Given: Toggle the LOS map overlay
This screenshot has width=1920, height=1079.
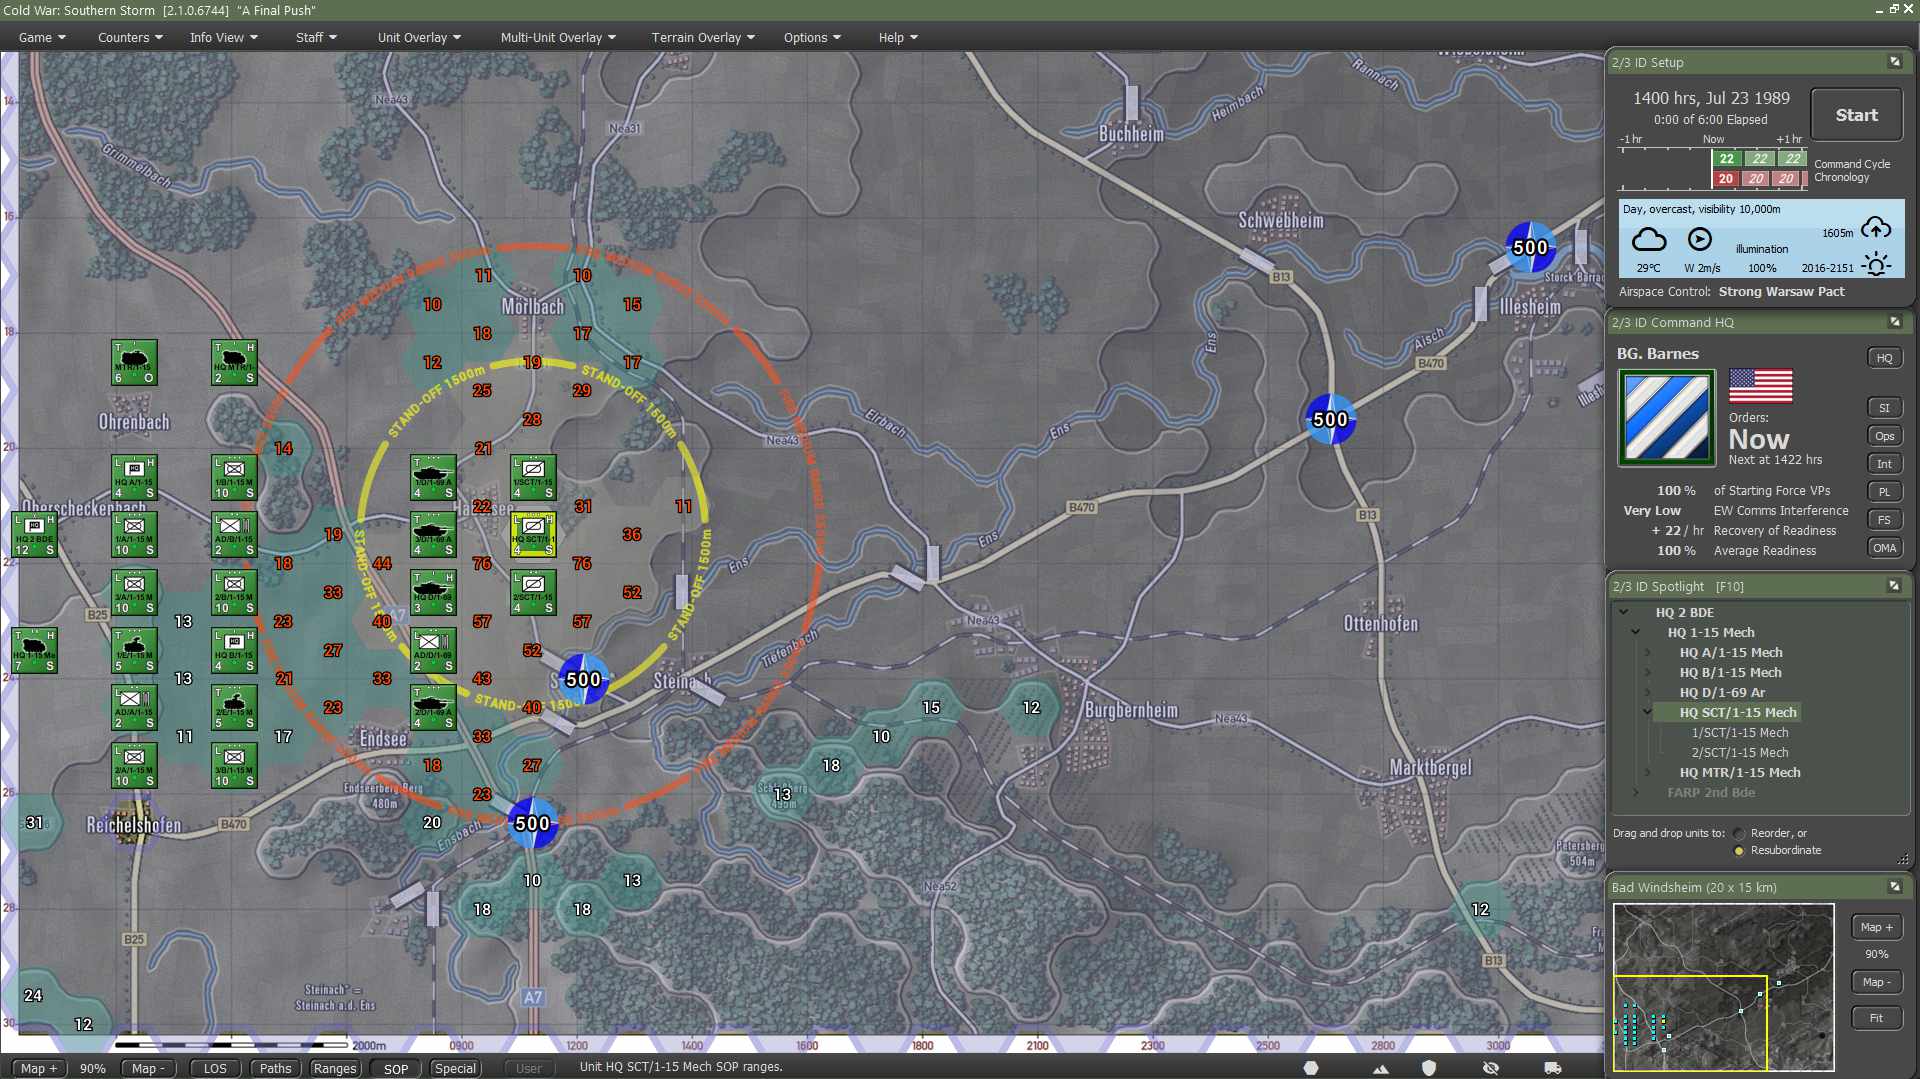Looking at the screenshot, I should click(x=215, y=1068).
